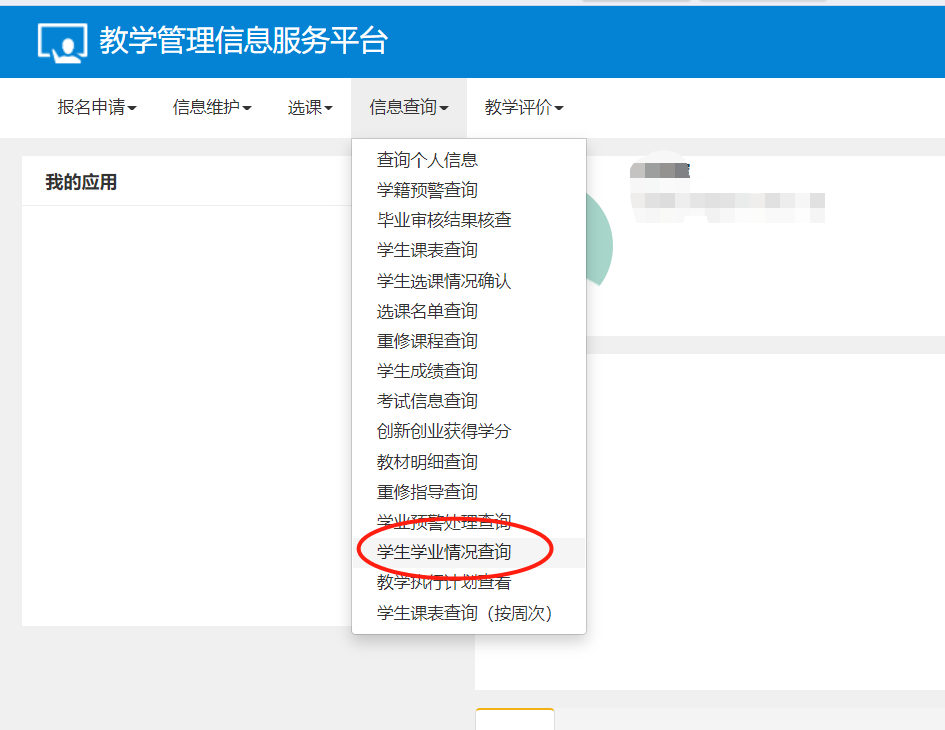Open the 报名申请 dropdown menu
This screenshot has height=730, width=945.
97,108
